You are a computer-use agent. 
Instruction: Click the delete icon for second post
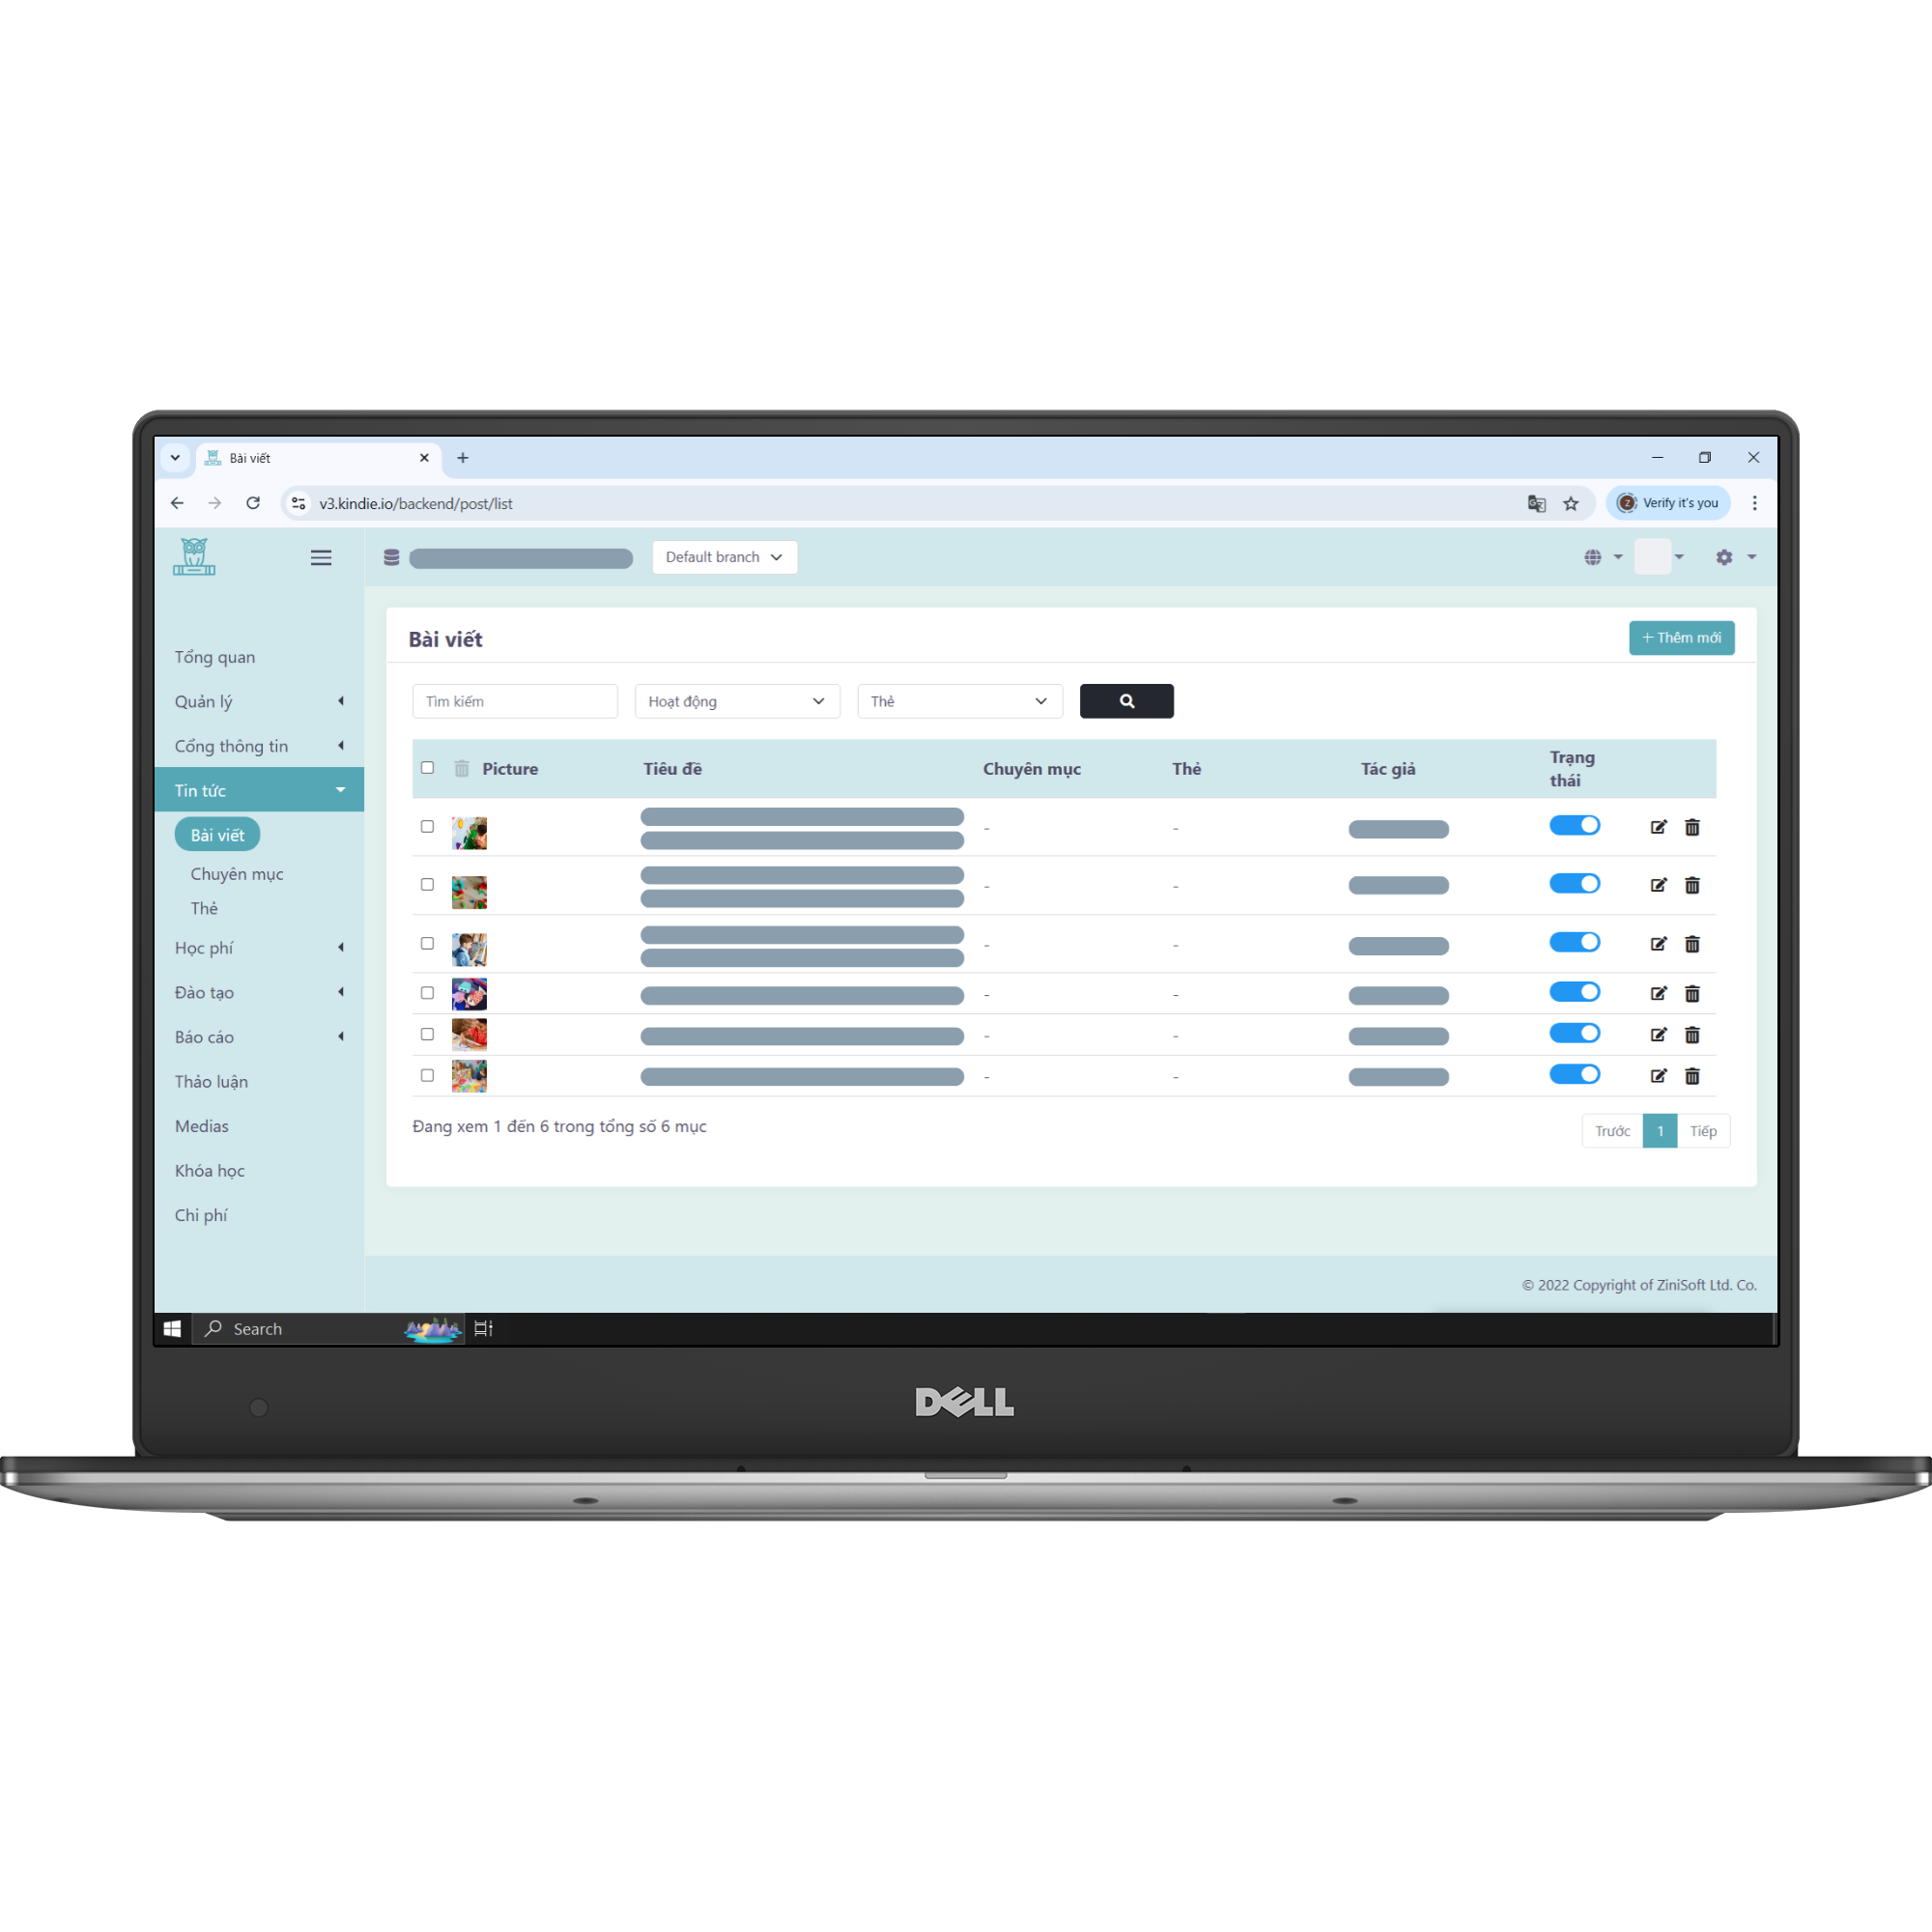1693,885
